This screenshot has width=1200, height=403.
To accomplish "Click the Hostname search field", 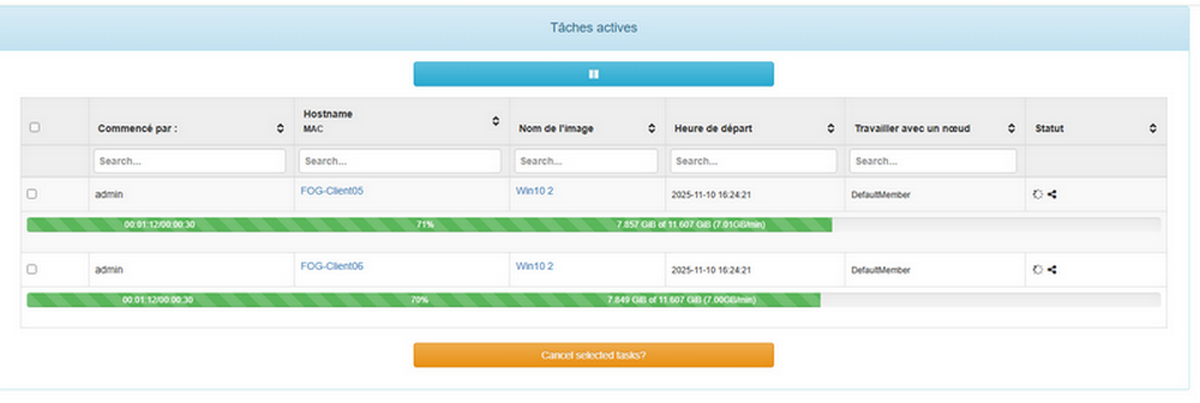I will pos(399,161).
